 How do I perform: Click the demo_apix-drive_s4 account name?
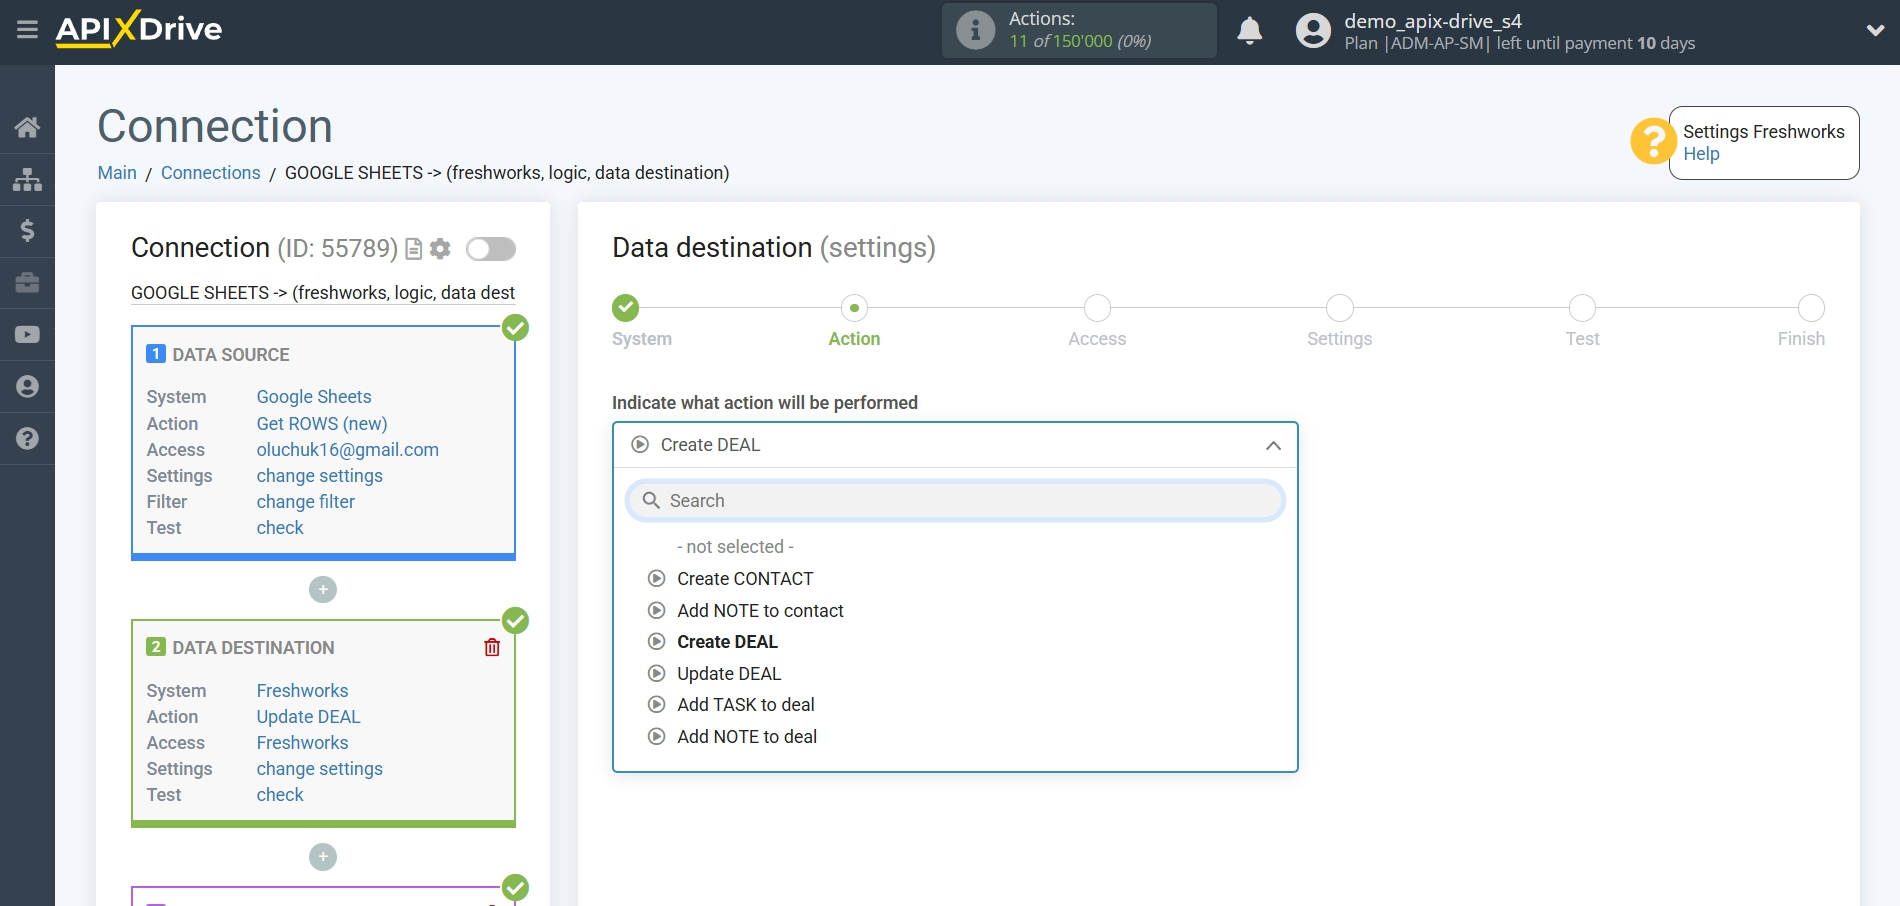(x=1432, y=21)
